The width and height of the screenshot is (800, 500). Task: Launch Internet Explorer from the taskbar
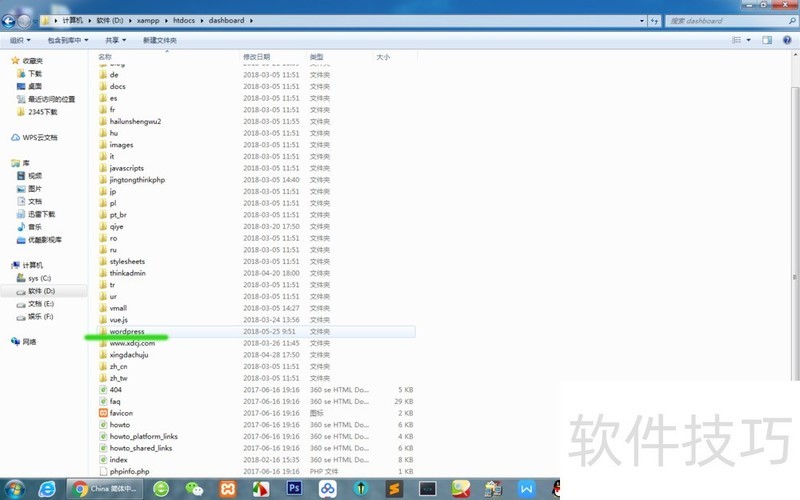click(x=47, y=489)
